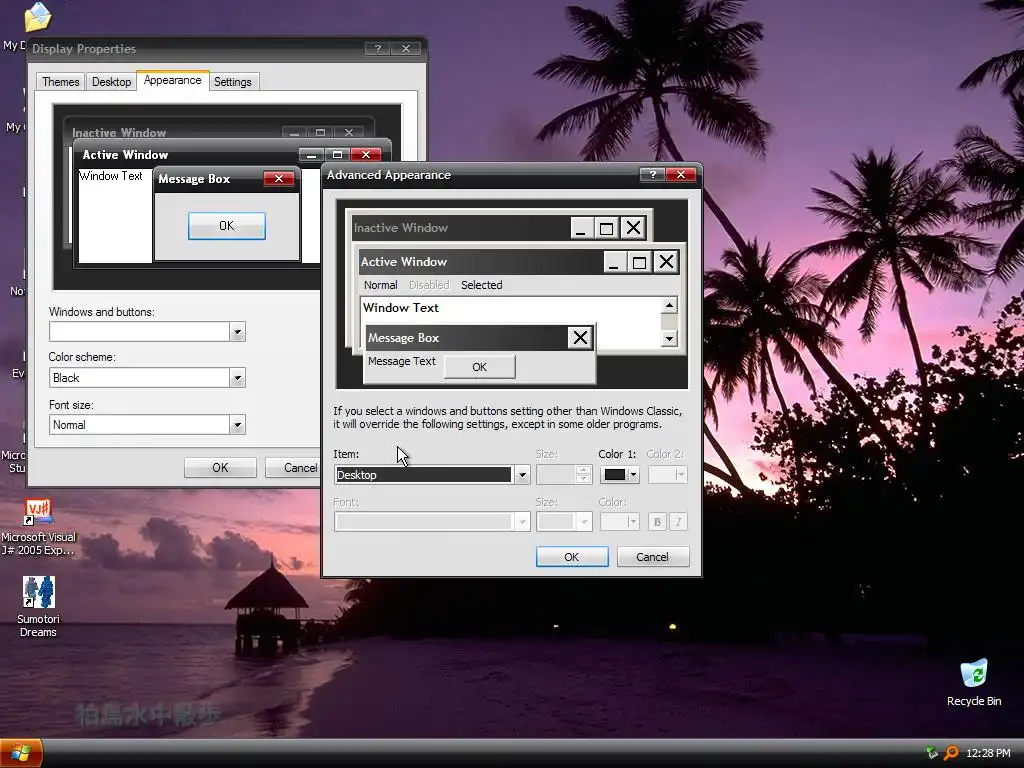Viewport: 1024px width, 768px height.
Task: Click preview Inactive Window close icon in Advanced Appearance
Action: pyautogui.click(x=633, y=228)
